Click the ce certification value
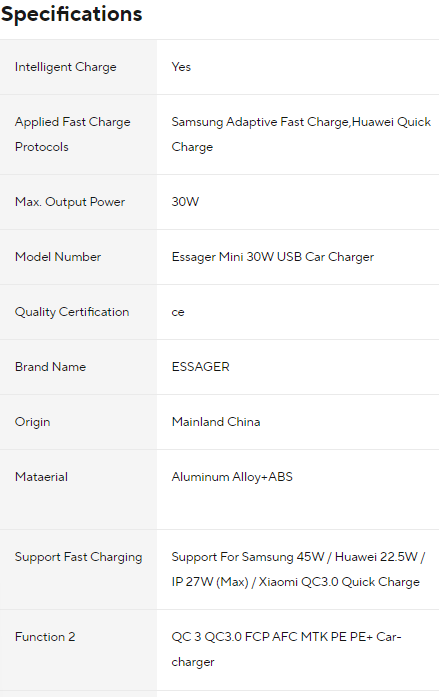 click(x=178, y=312)
